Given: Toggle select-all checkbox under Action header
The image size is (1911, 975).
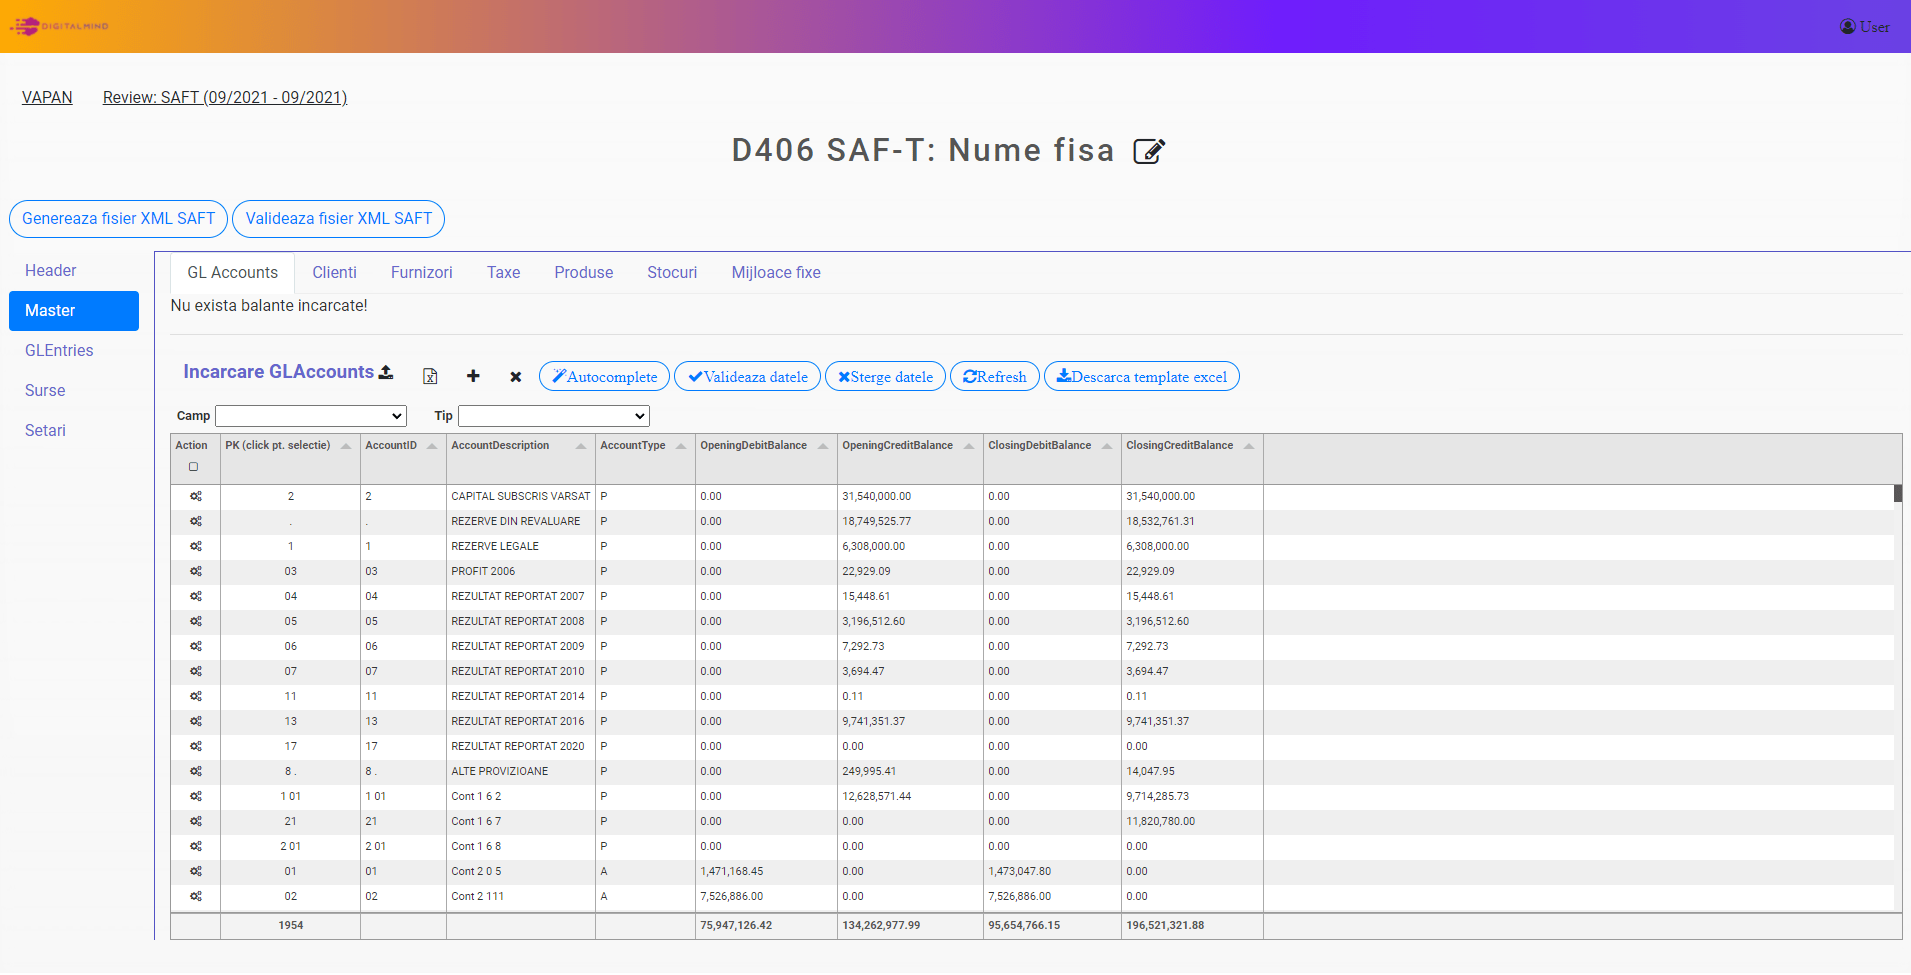Looking at the screenshot, I should (x=194, y=467).
